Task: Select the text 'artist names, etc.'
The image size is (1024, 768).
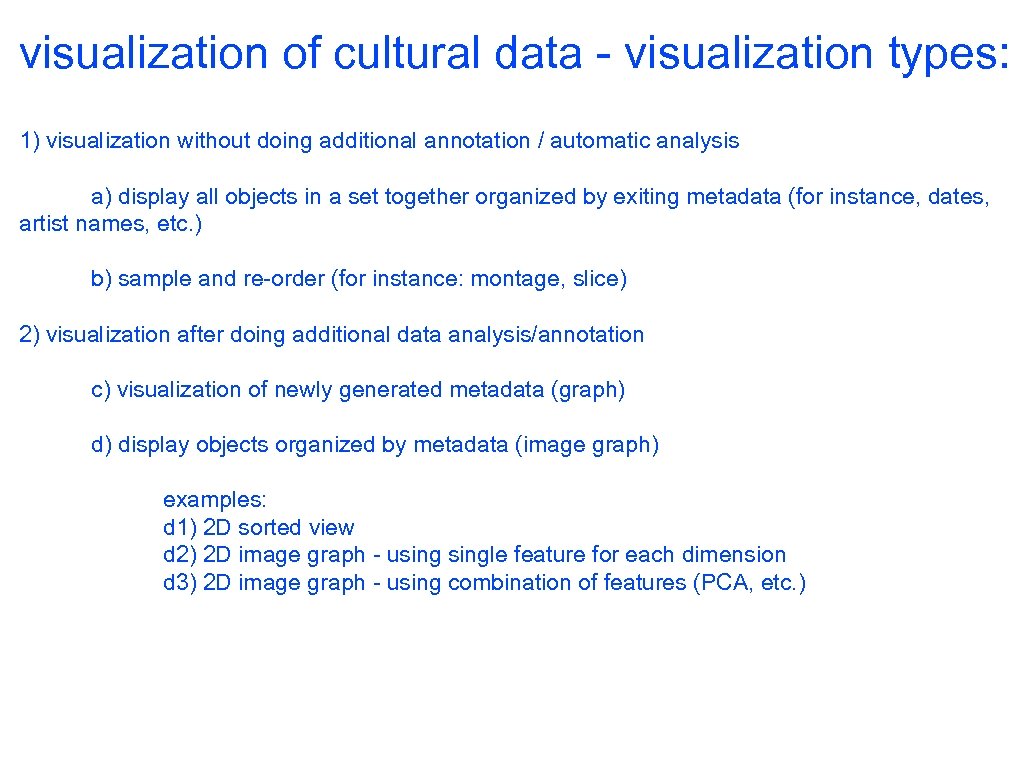Action: coord(110,225)
